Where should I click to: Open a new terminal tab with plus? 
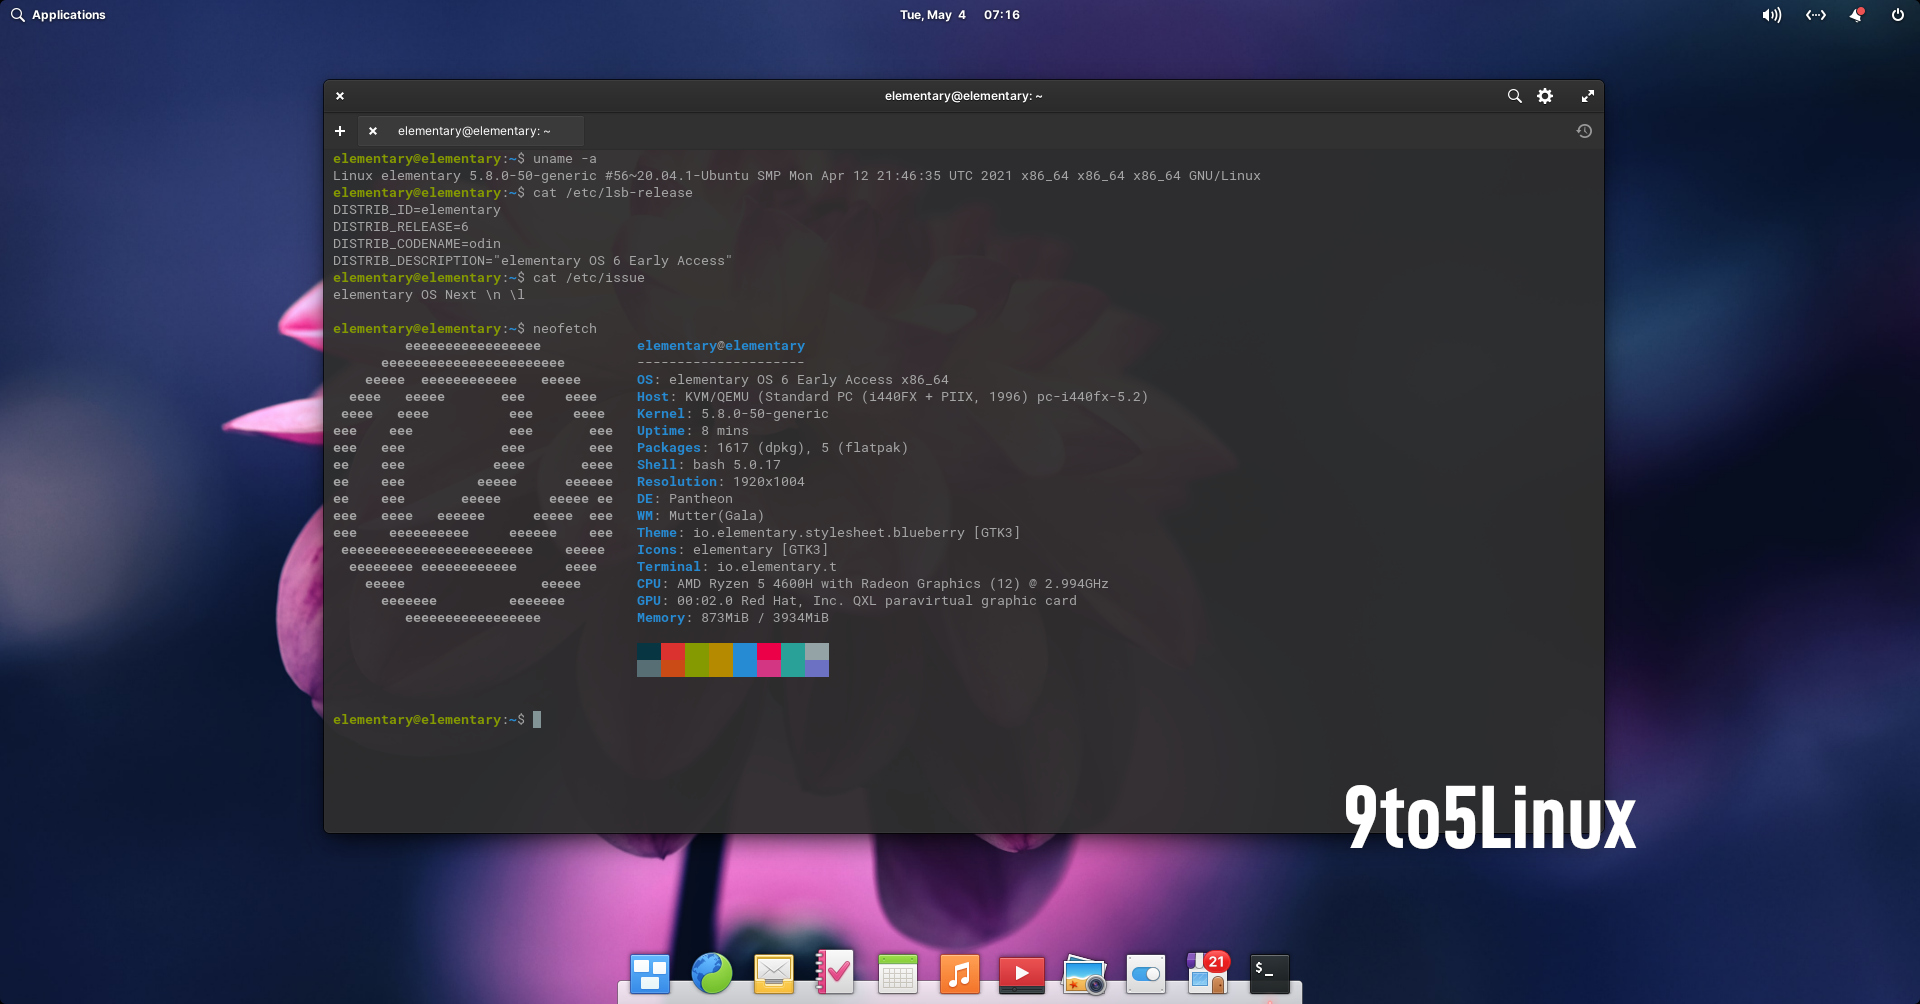(x=340, y=131)
